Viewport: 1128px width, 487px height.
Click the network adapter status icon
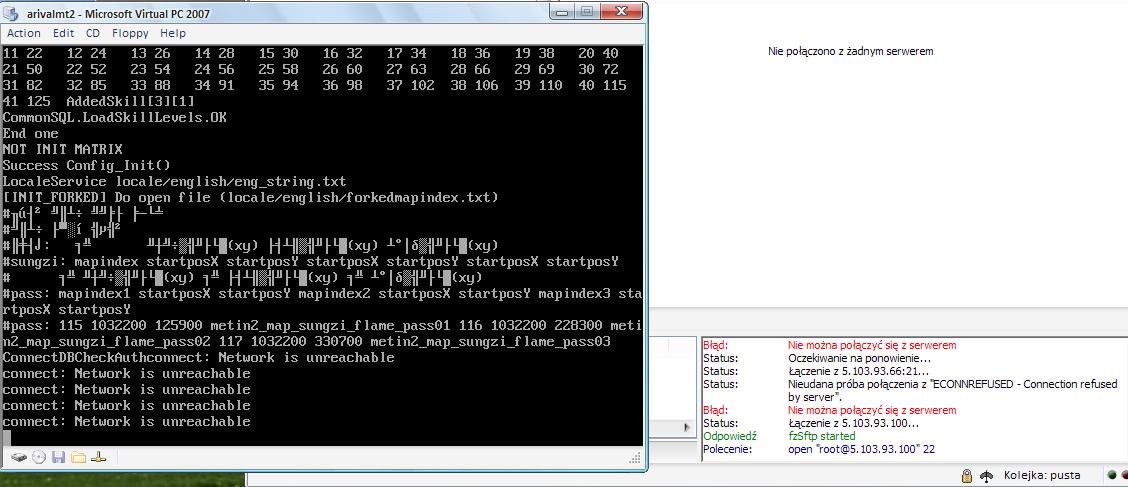[x=99, y=457]
